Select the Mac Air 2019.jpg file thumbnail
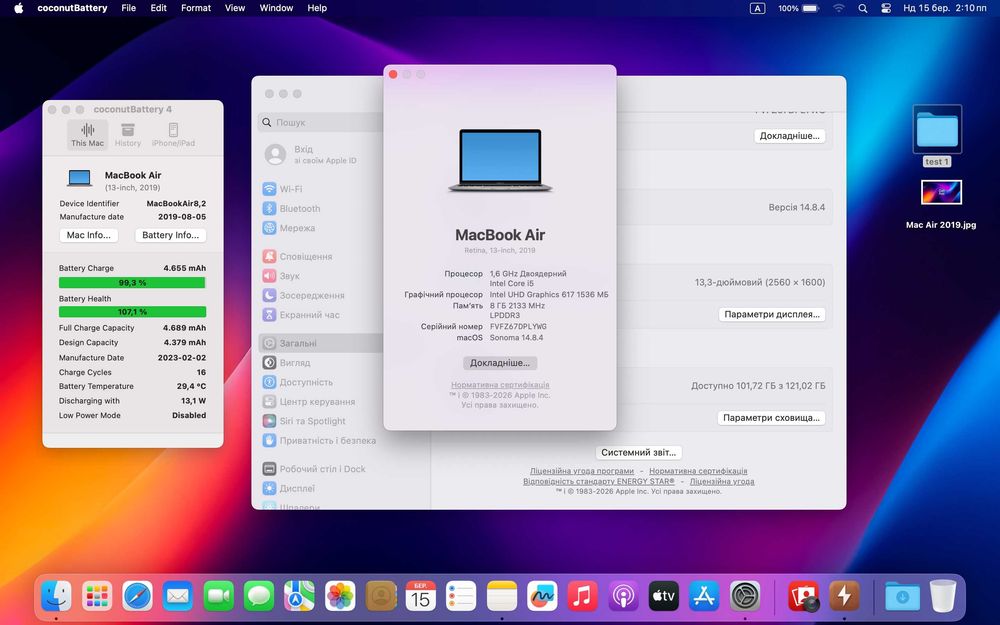1000x625 pixels. tap(941, 192)
